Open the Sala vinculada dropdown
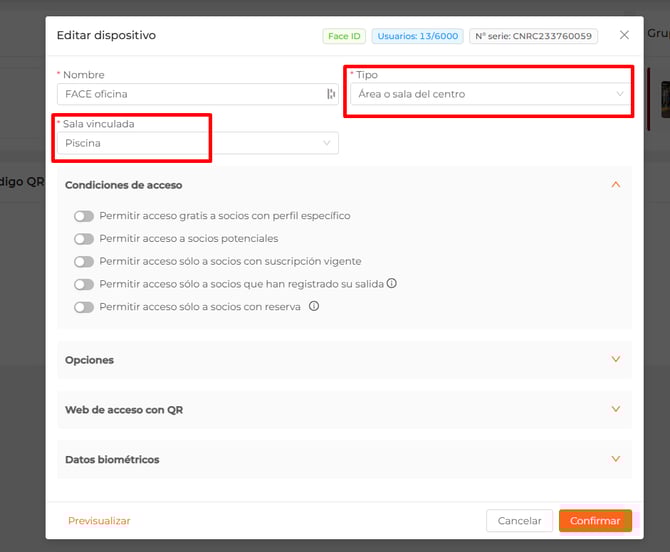Viewport: 670px width, 552px height. coord(197,143)
